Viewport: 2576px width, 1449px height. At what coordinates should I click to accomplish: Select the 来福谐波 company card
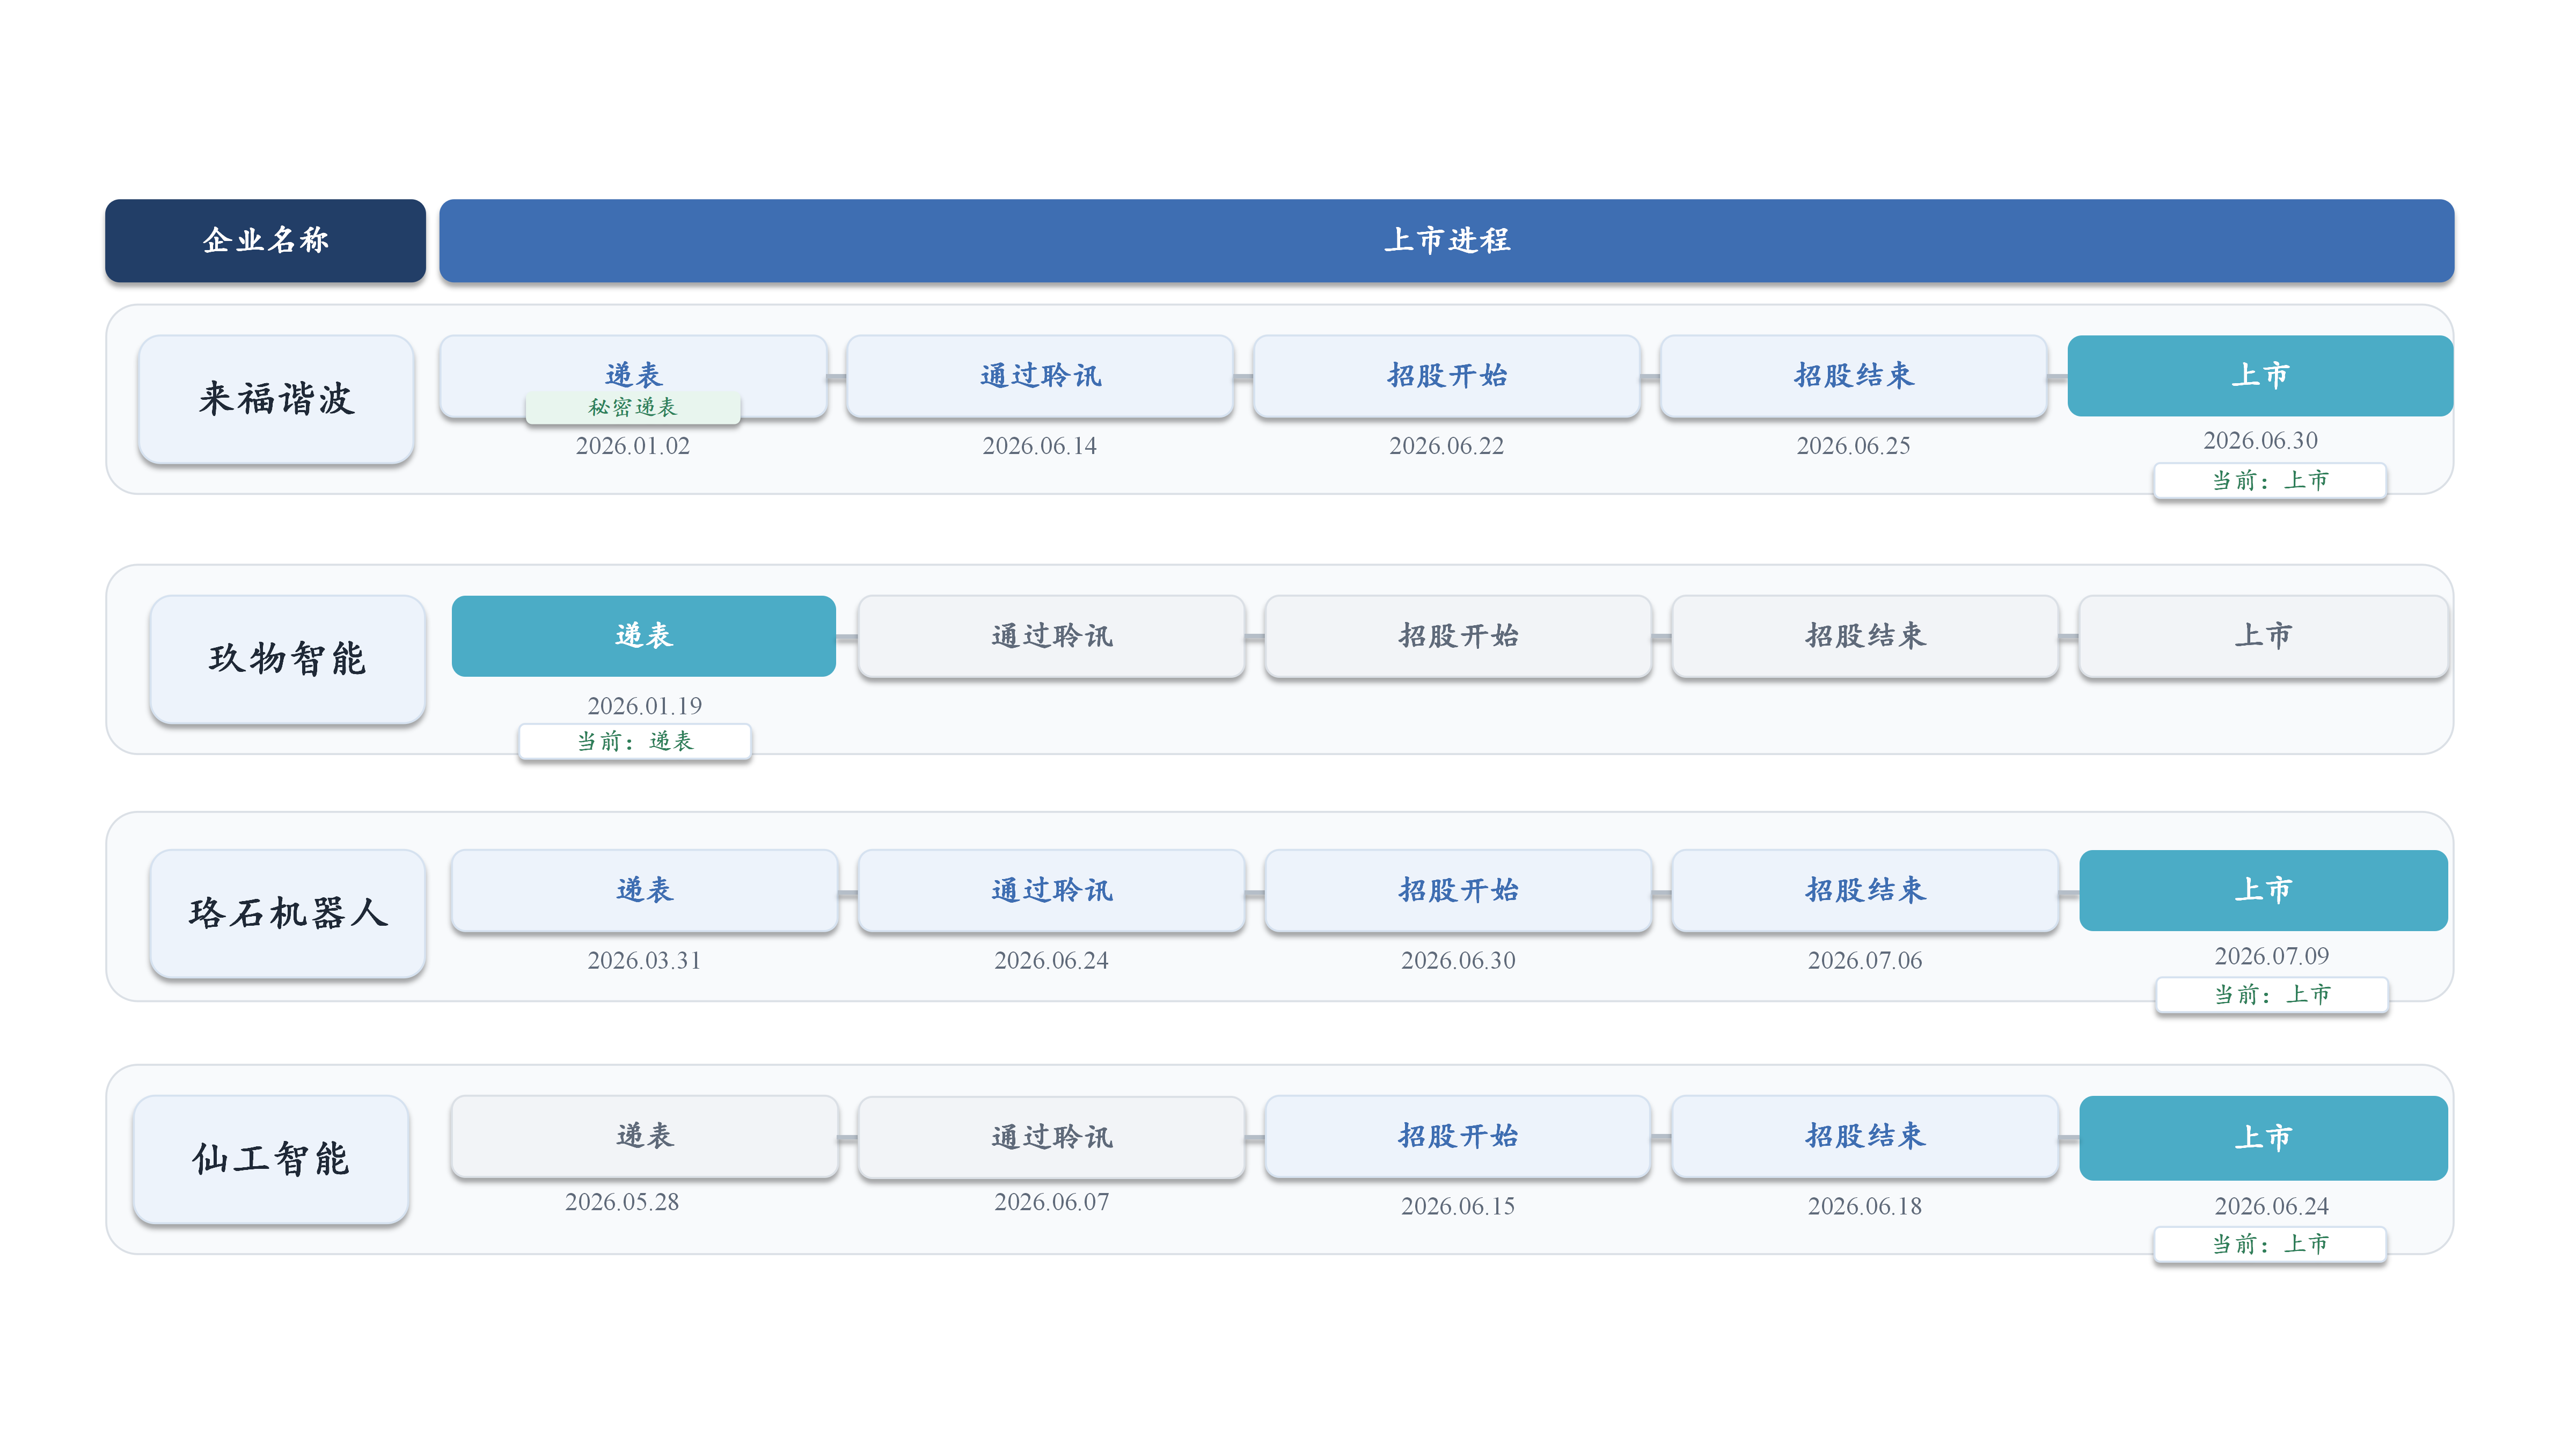[x=276, y=399]
